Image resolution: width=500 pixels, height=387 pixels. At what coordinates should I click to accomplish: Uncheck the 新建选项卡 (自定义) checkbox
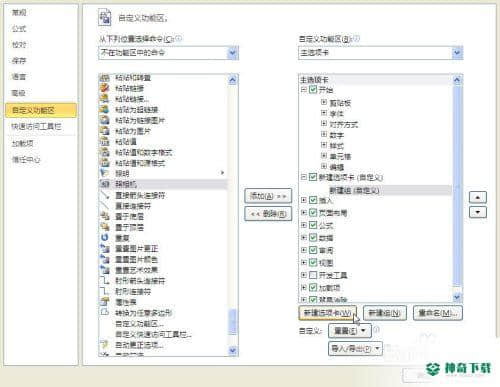coord(313,177)
